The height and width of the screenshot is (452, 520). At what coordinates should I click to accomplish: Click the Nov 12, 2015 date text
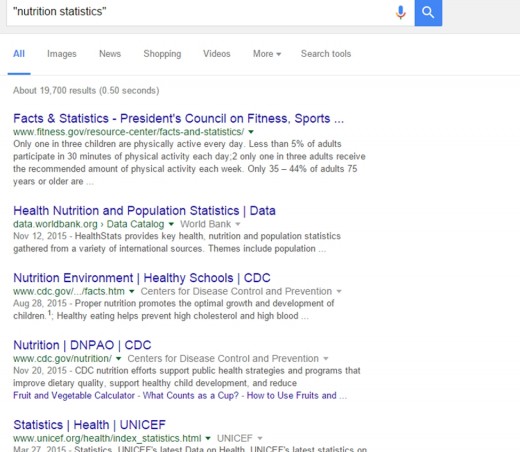point(40,236)
